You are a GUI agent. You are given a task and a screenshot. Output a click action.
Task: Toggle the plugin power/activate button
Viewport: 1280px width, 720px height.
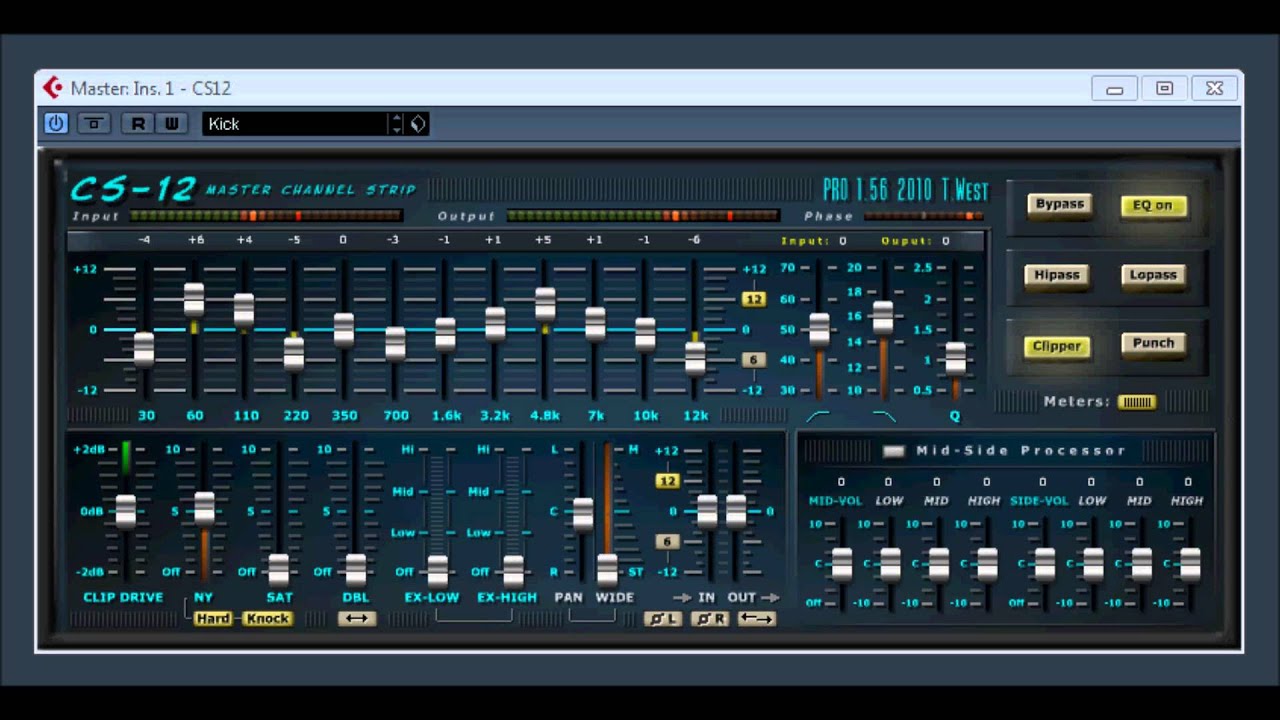pos(56,123)
